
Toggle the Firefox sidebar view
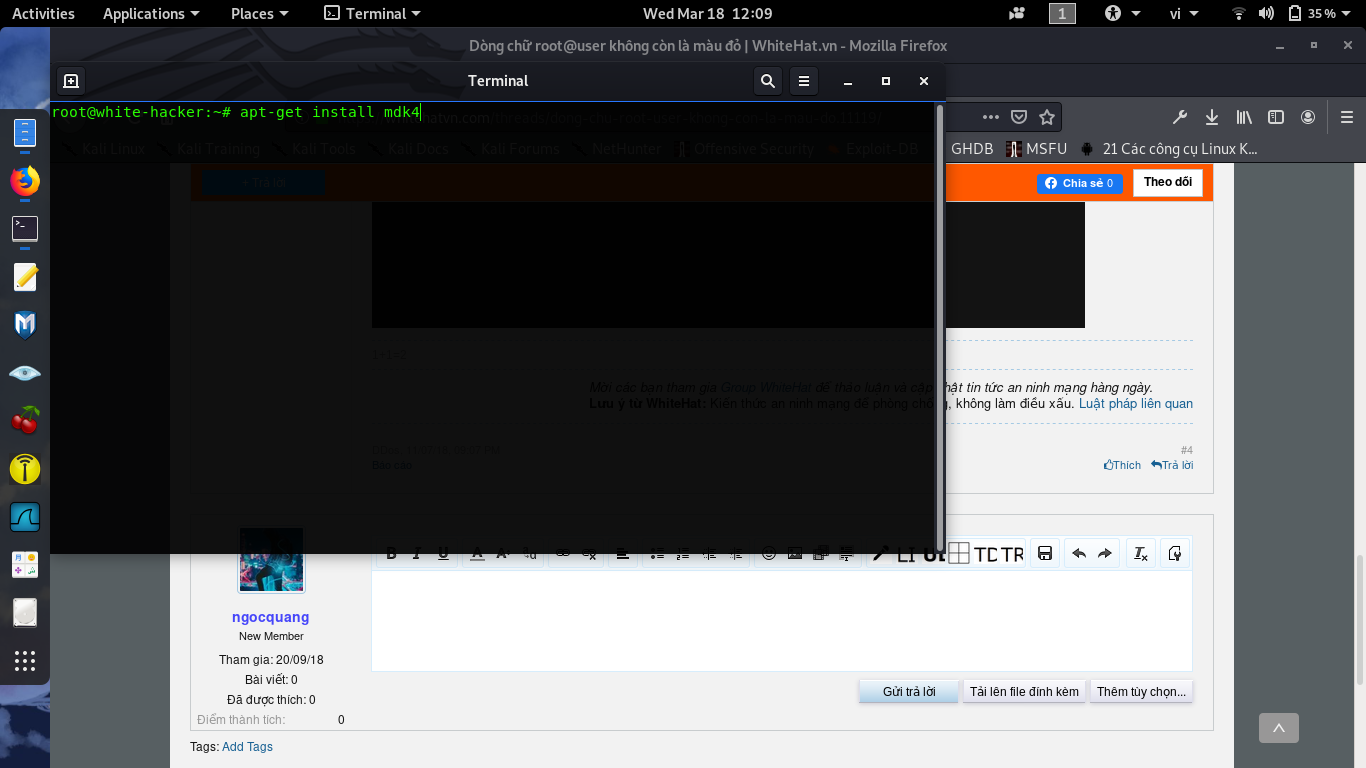(1275, 117)
